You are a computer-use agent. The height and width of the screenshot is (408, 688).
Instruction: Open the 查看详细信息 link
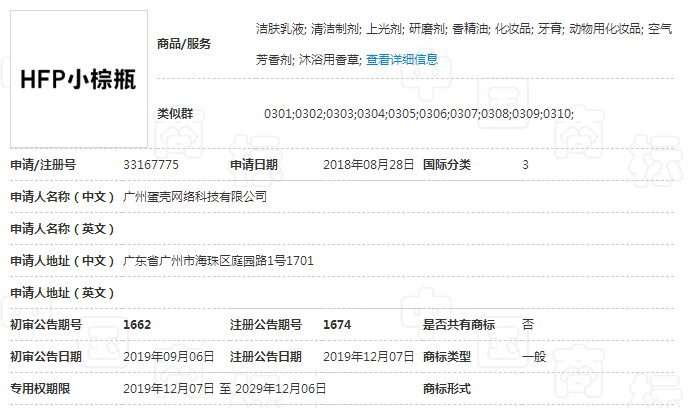click(x=402, y=59)
